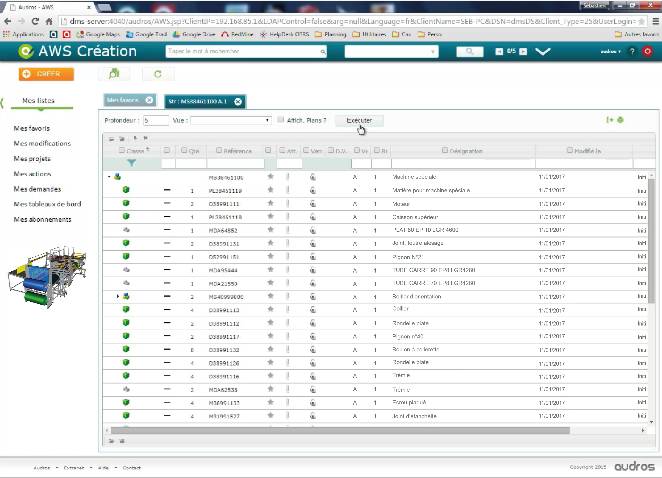Click the red power logout icon
Viewport: 662px width, 478px height.
pos(648,51)
